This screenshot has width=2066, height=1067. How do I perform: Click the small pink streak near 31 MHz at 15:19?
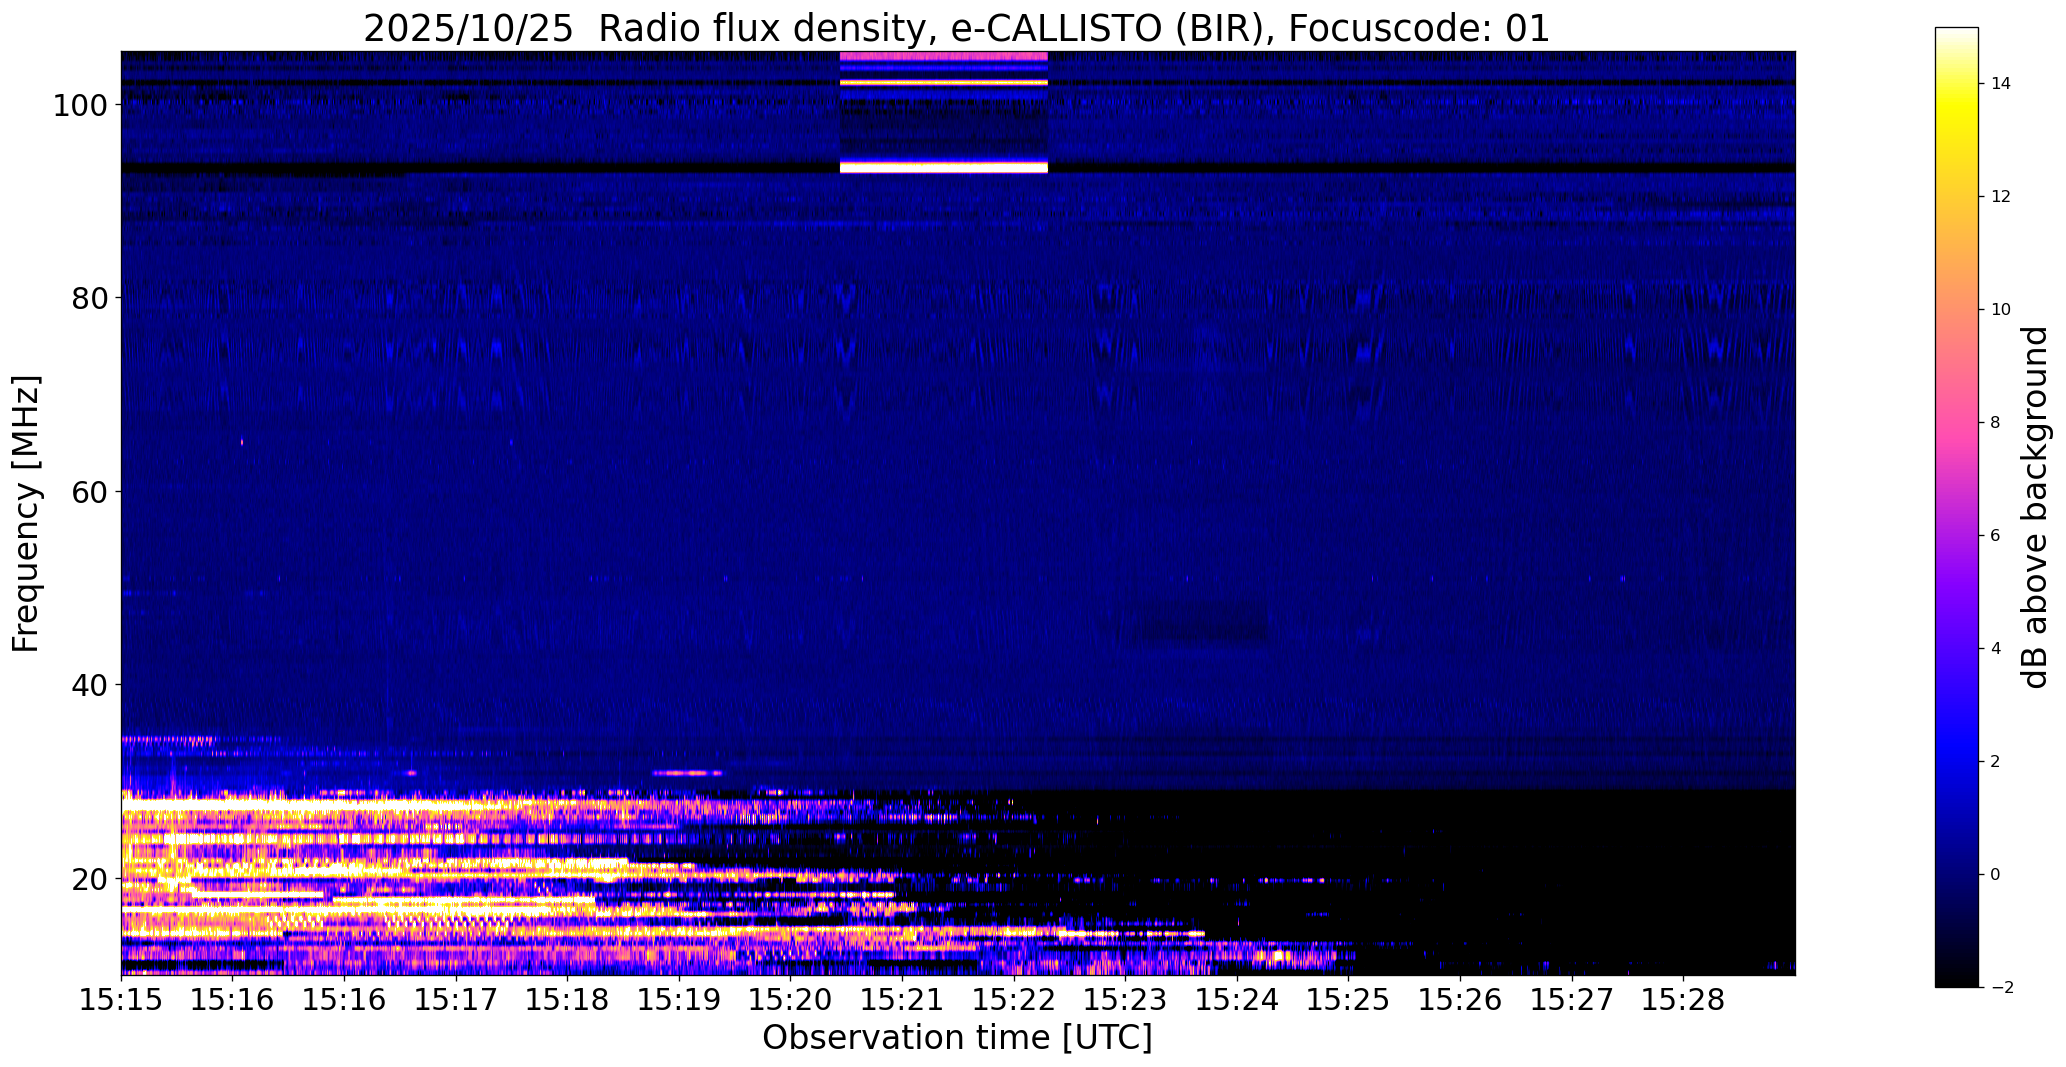click(x=687, y=773)
